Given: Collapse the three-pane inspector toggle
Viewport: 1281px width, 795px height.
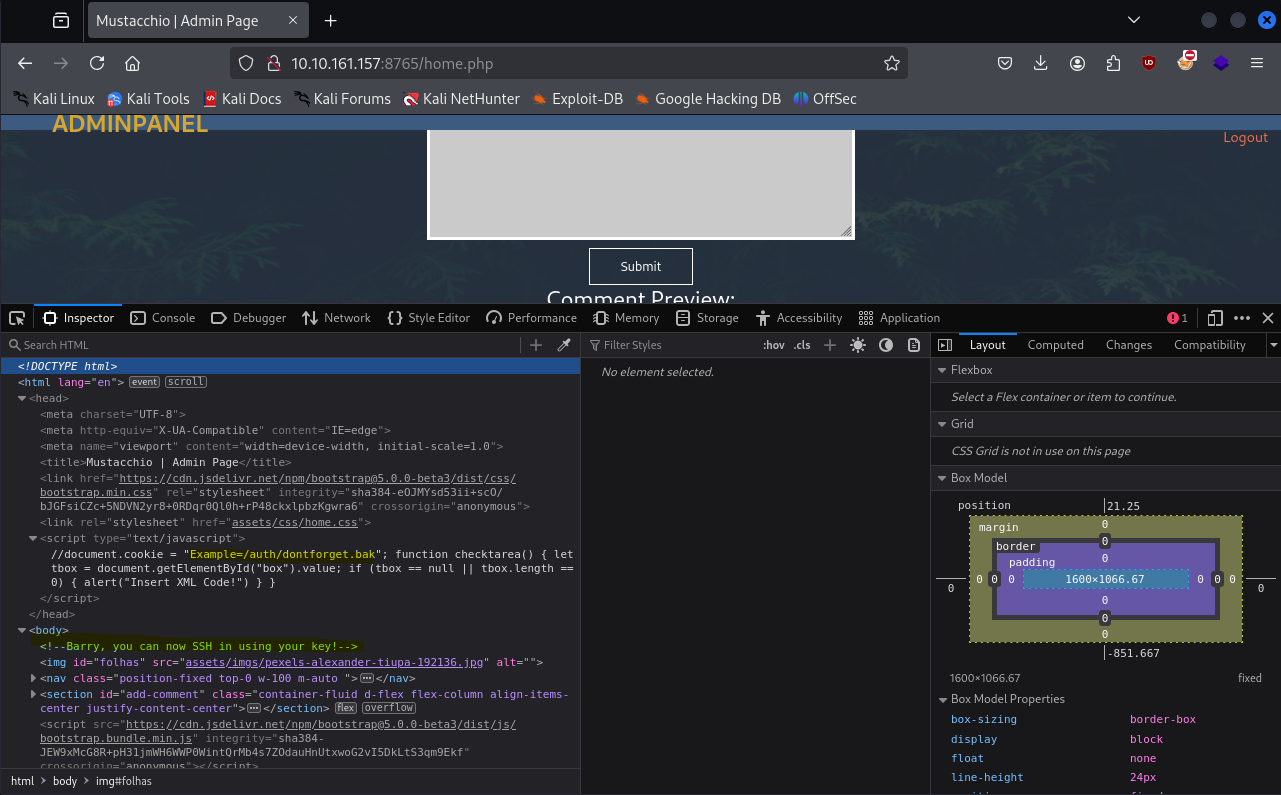Looking at the screenshot, I should [x=945, y=345].
